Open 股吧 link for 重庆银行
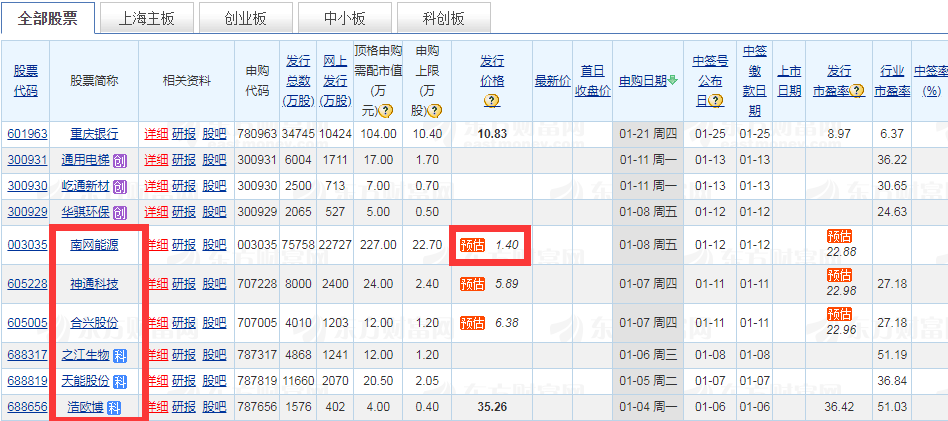 (x=214, y=134)
